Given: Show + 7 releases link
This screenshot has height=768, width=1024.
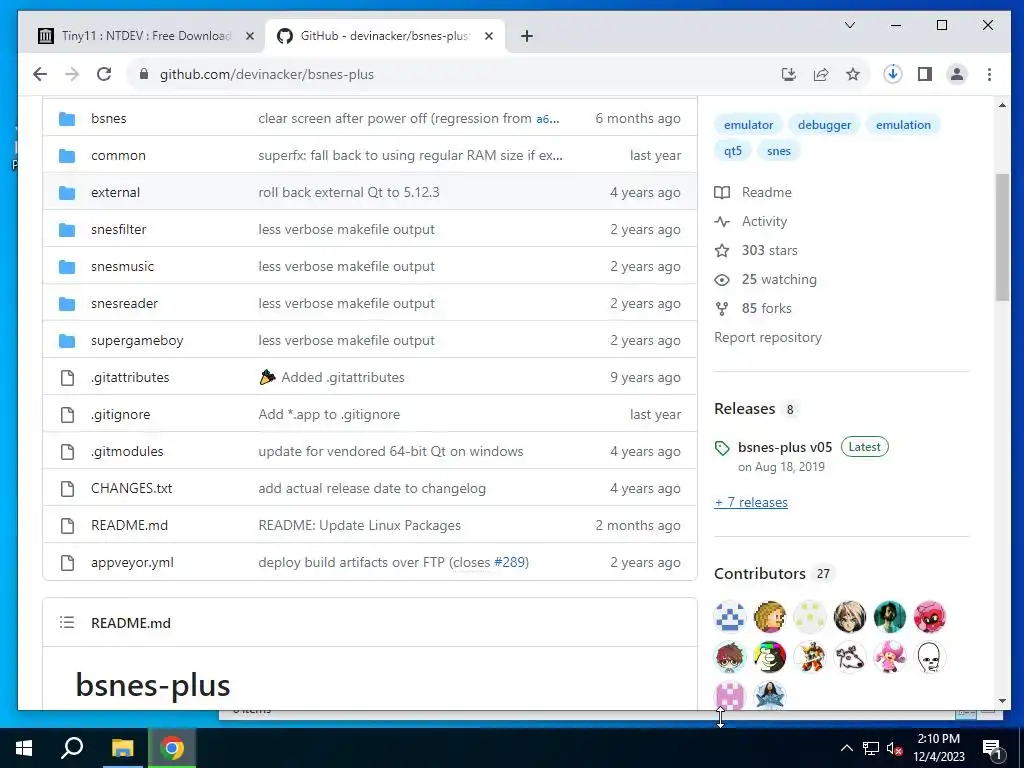Looking at the screenshot, I should (751, 502).
